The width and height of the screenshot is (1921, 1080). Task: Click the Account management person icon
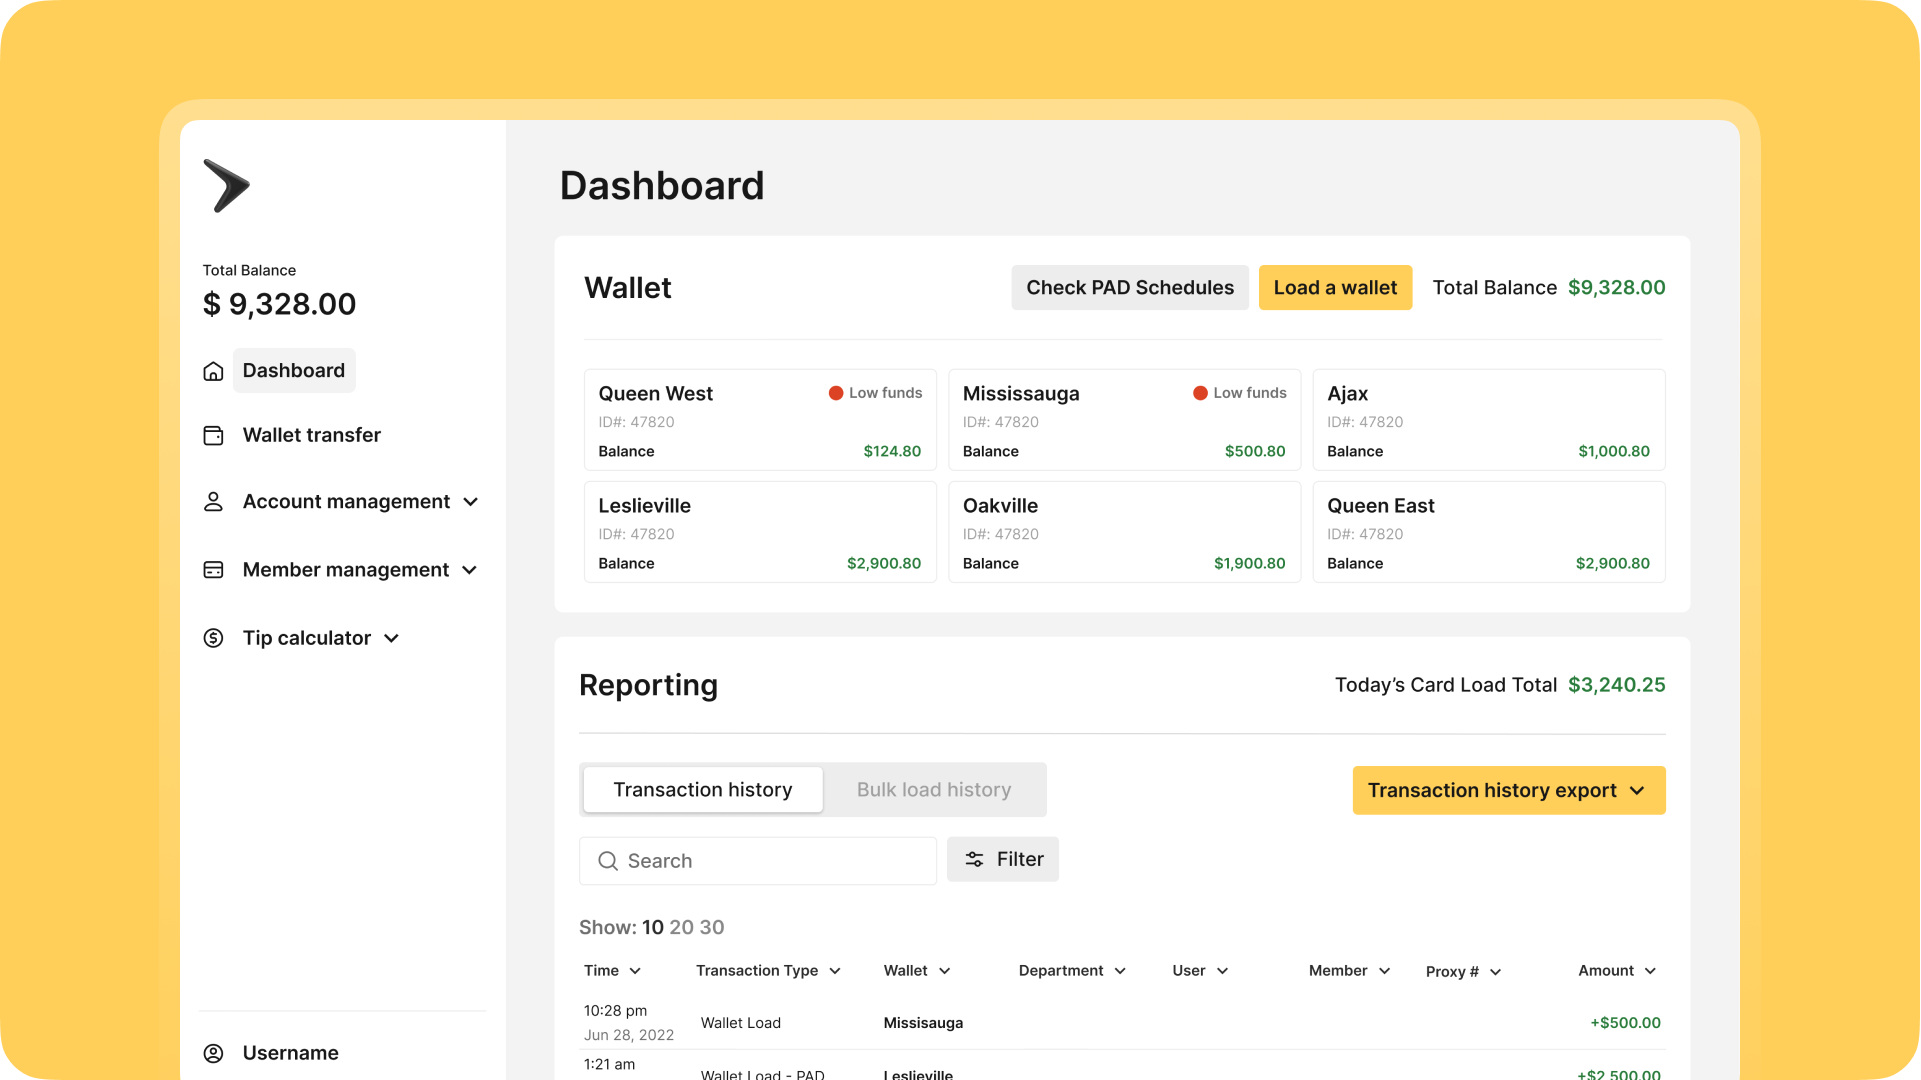tap(213, 502)
